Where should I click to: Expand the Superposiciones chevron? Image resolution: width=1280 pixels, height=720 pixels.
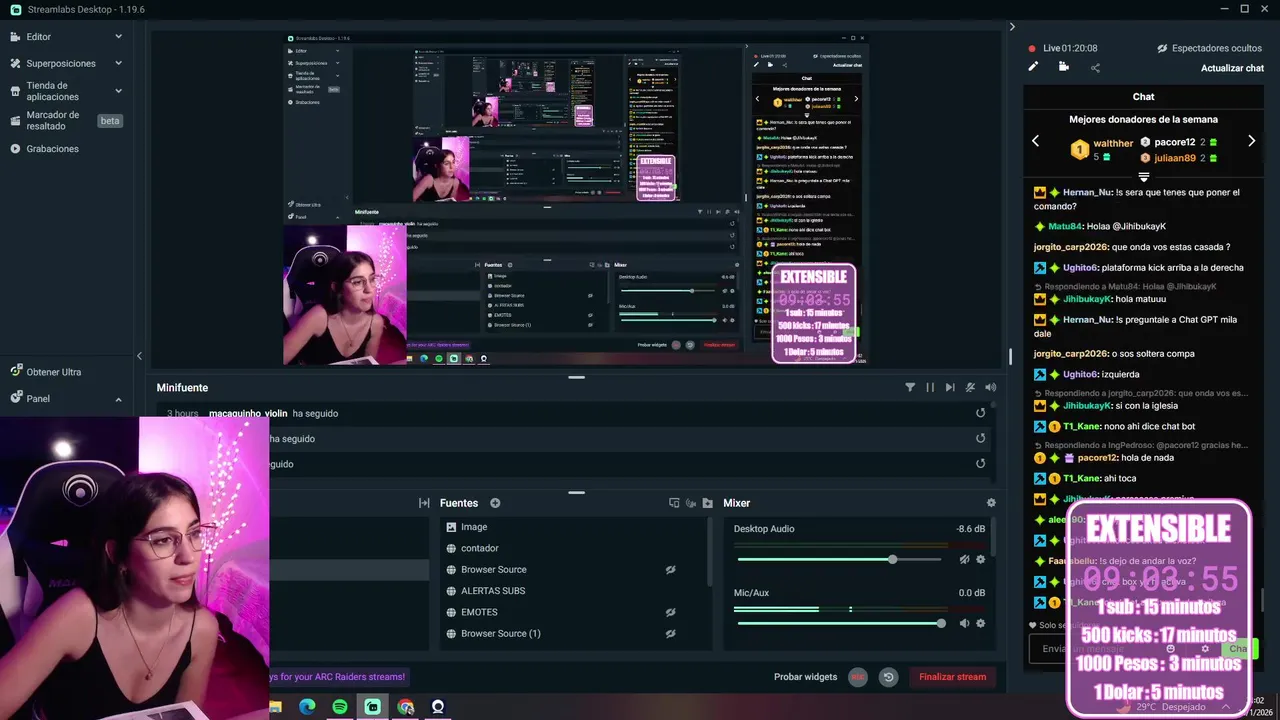click(x=118, y=63)
